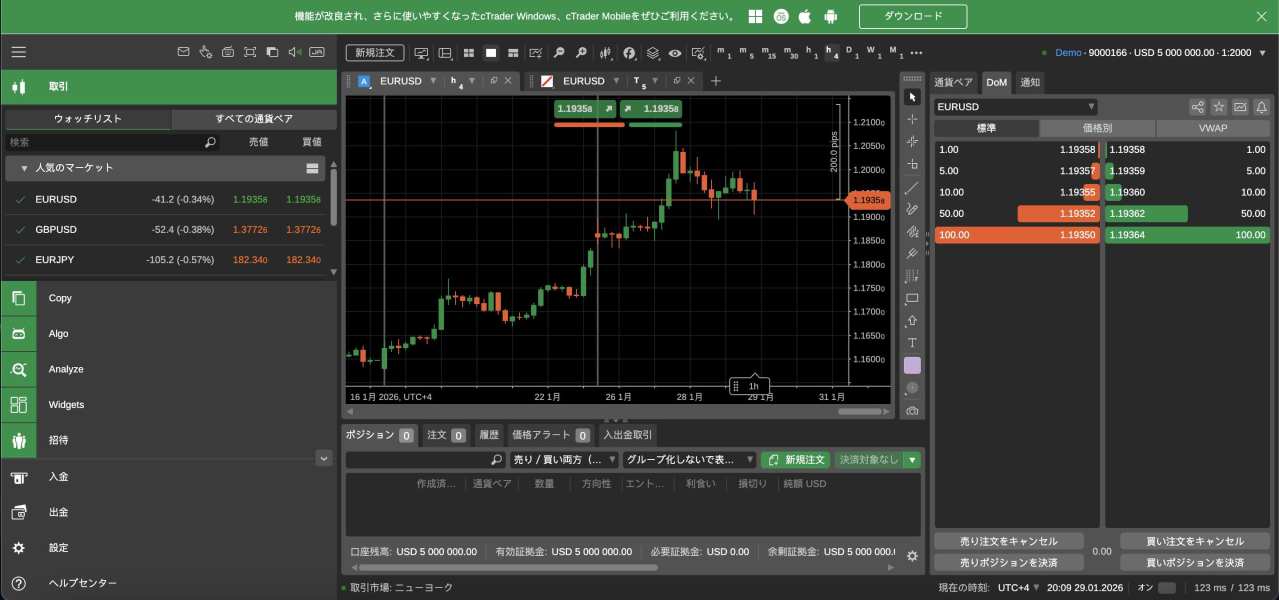
Task: Take a chart screenshot with camera icon
Action: (x=912, y=411)
